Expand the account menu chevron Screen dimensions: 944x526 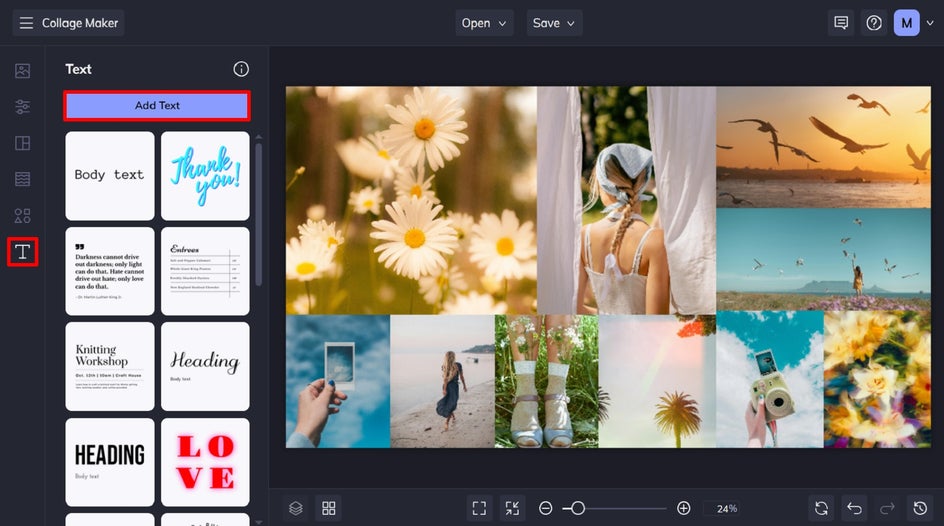pos(930,23)
